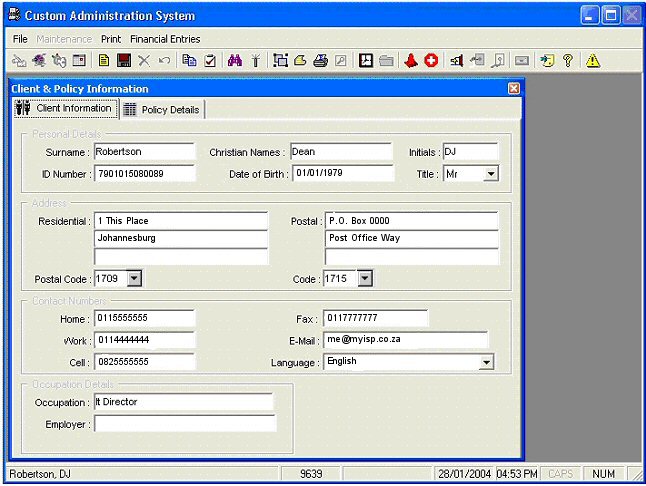
Task: Switch to the Policy Details tab
Action: tap(162, 110)
